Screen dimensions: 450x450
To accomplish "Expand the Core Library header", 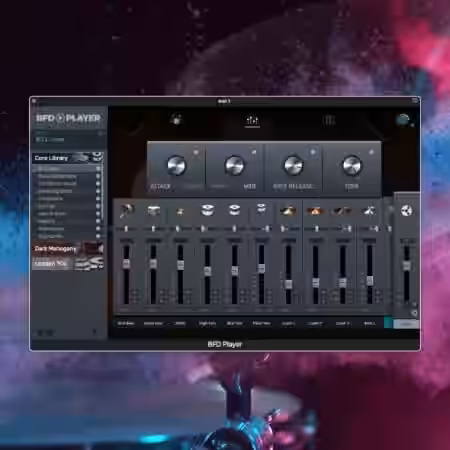I will [x=68, y=158].
